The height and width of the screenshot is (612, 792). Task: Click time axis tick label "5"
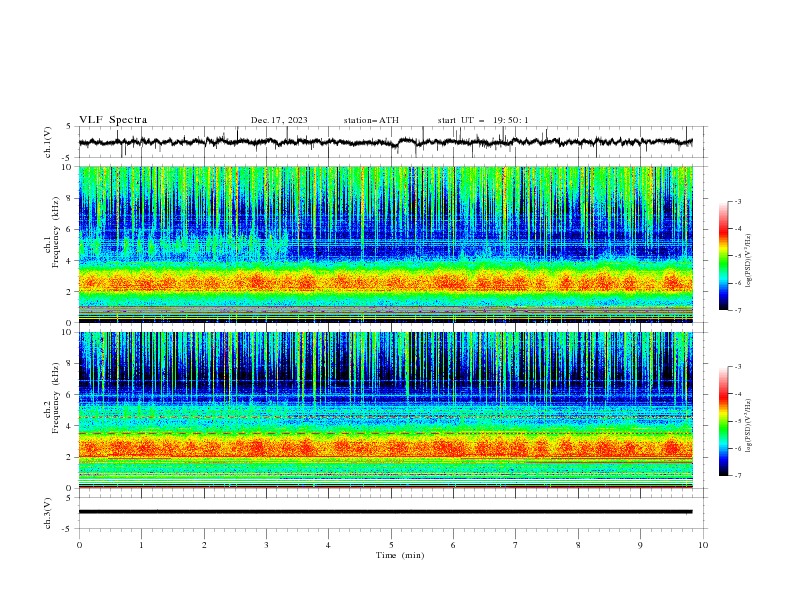391,545
